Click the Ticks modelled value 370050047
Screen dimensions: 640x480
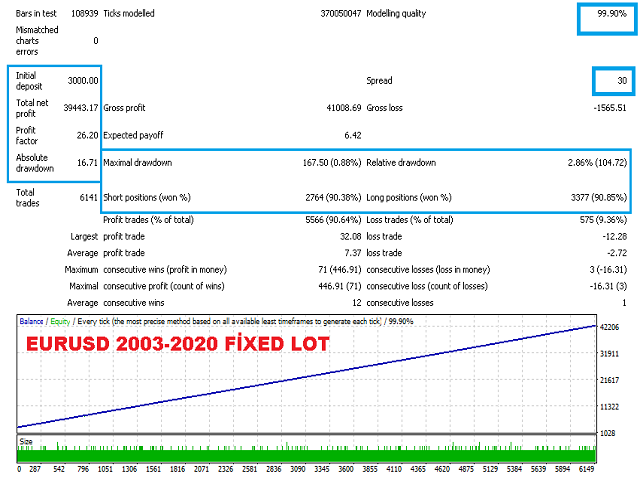click(341, 13)
